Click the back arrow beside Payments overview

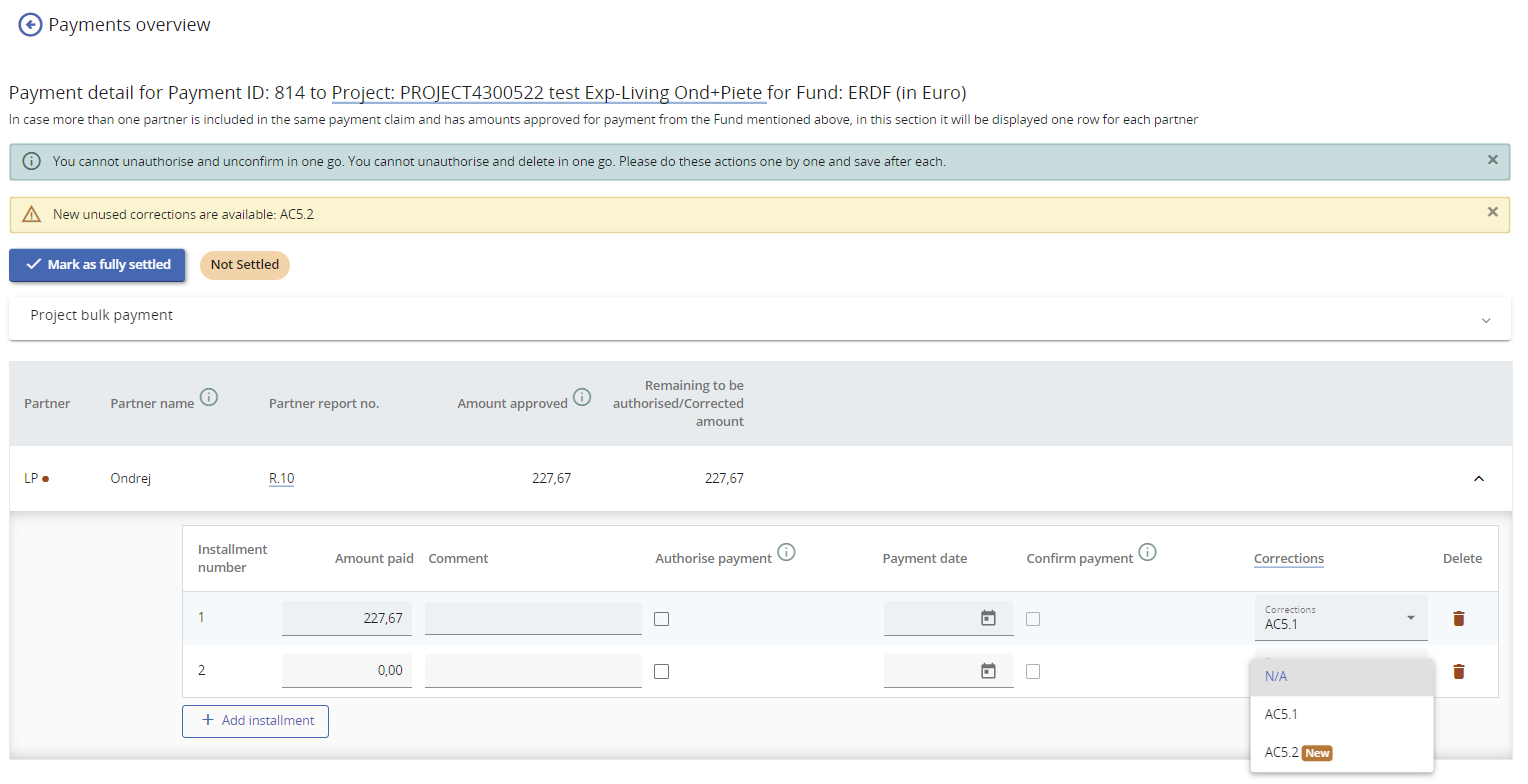(x=30, y=25)
